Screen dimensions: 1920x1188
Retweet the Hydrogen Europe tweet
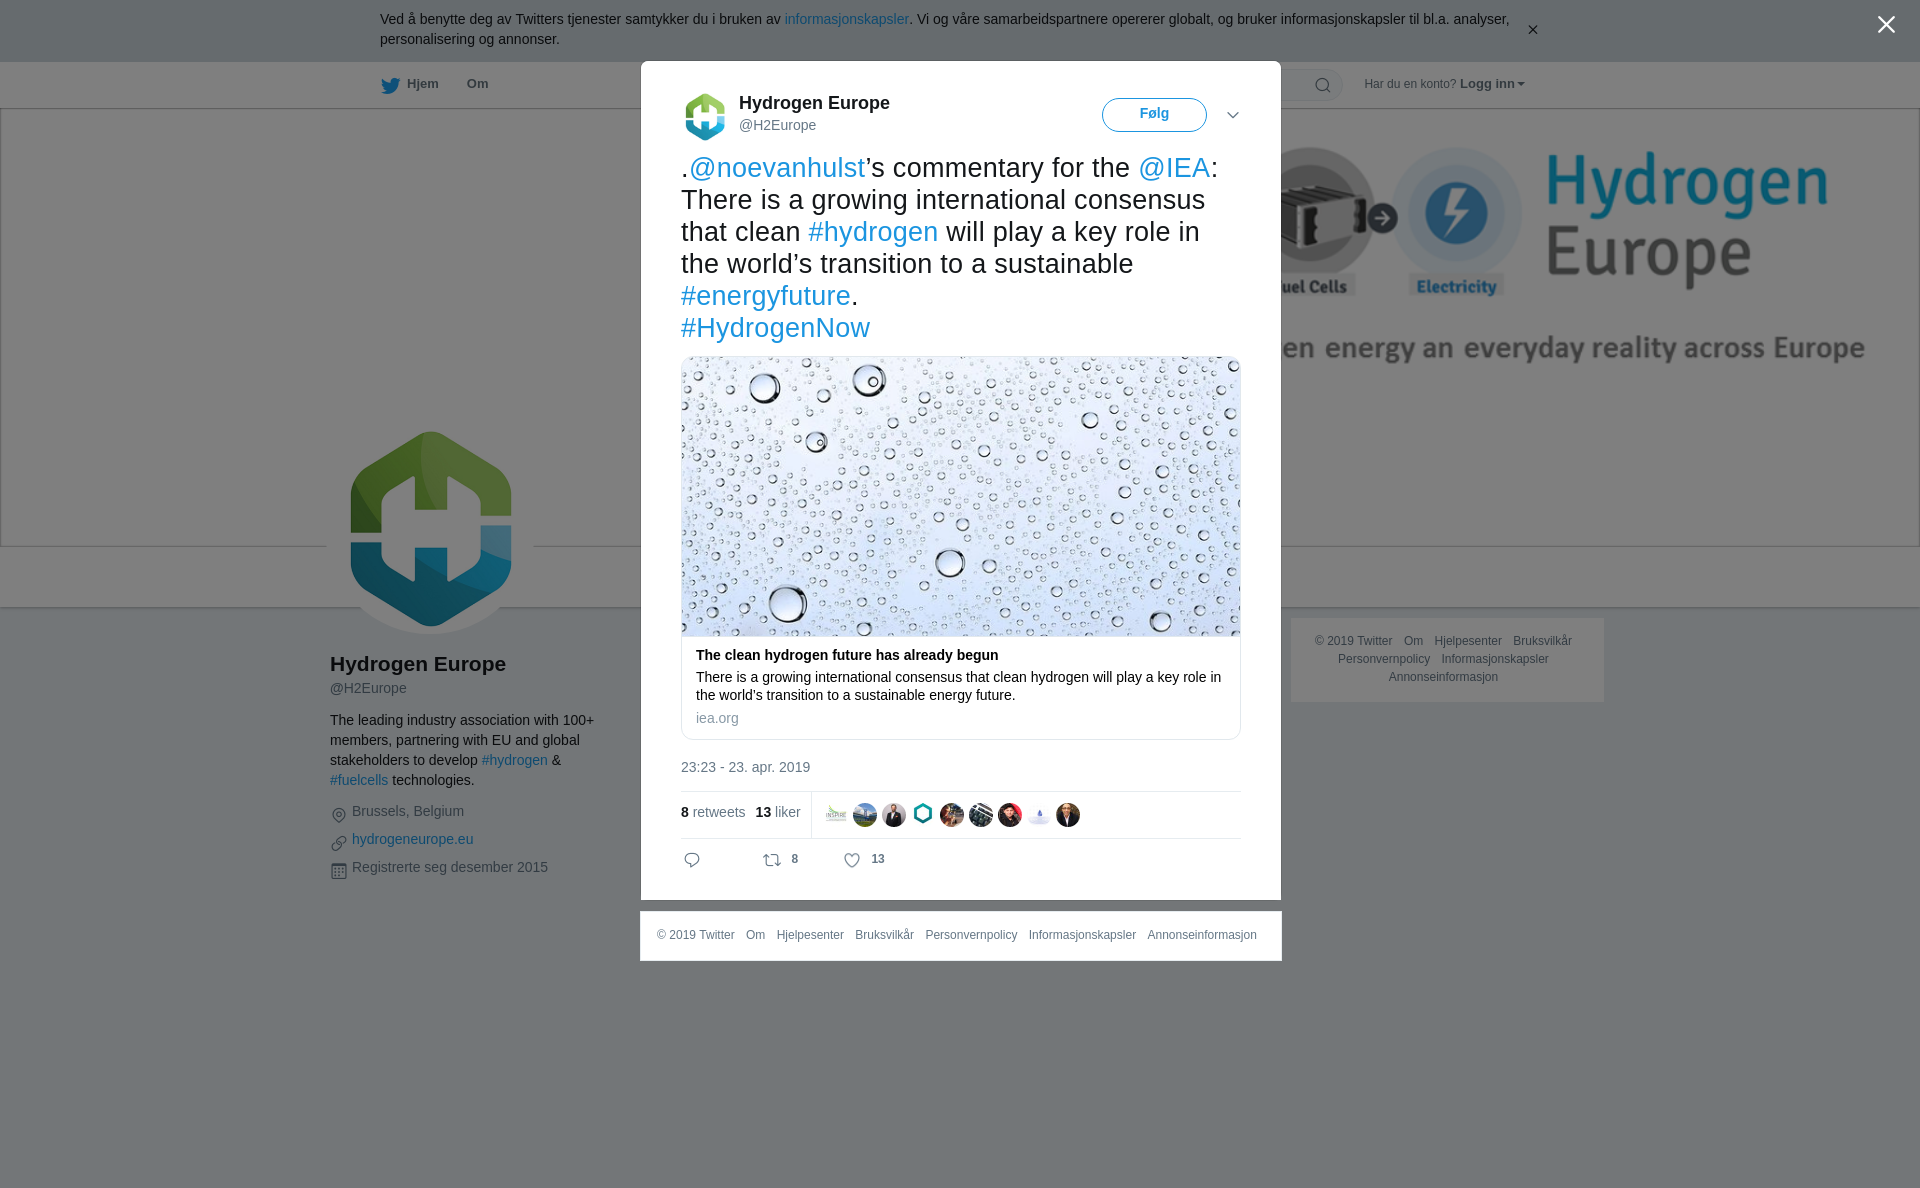click(x=772, y=860)
